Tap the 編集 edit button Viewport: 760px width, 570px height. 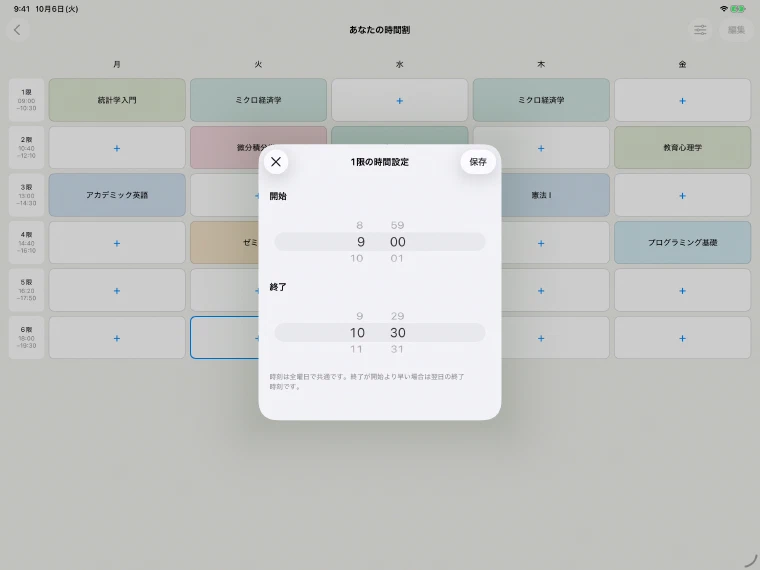coord(736,30)
